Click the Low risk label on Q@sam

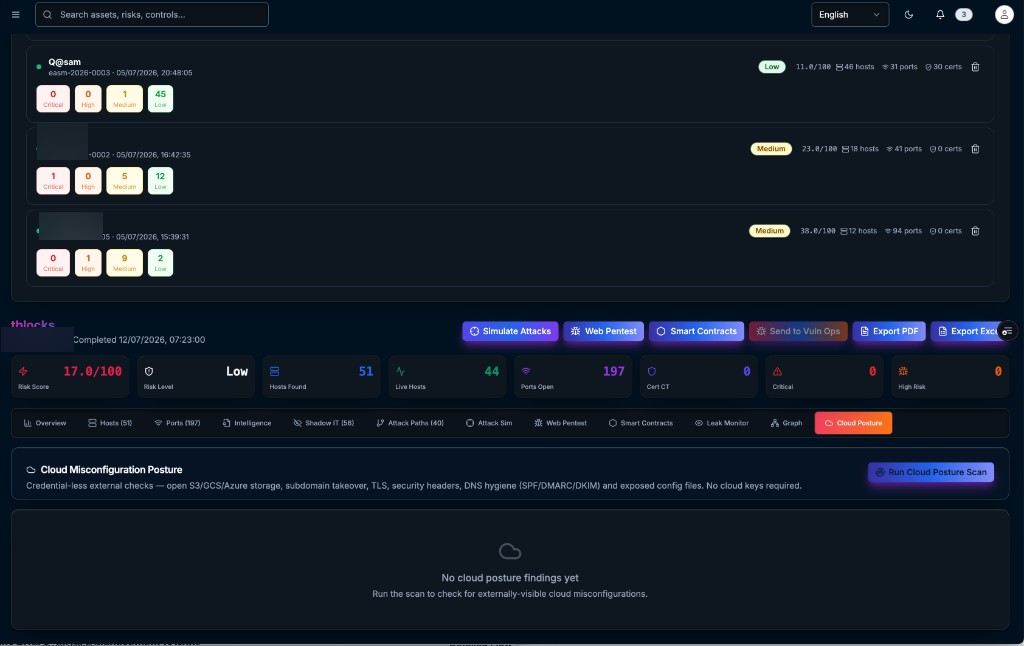click(771, 67)
